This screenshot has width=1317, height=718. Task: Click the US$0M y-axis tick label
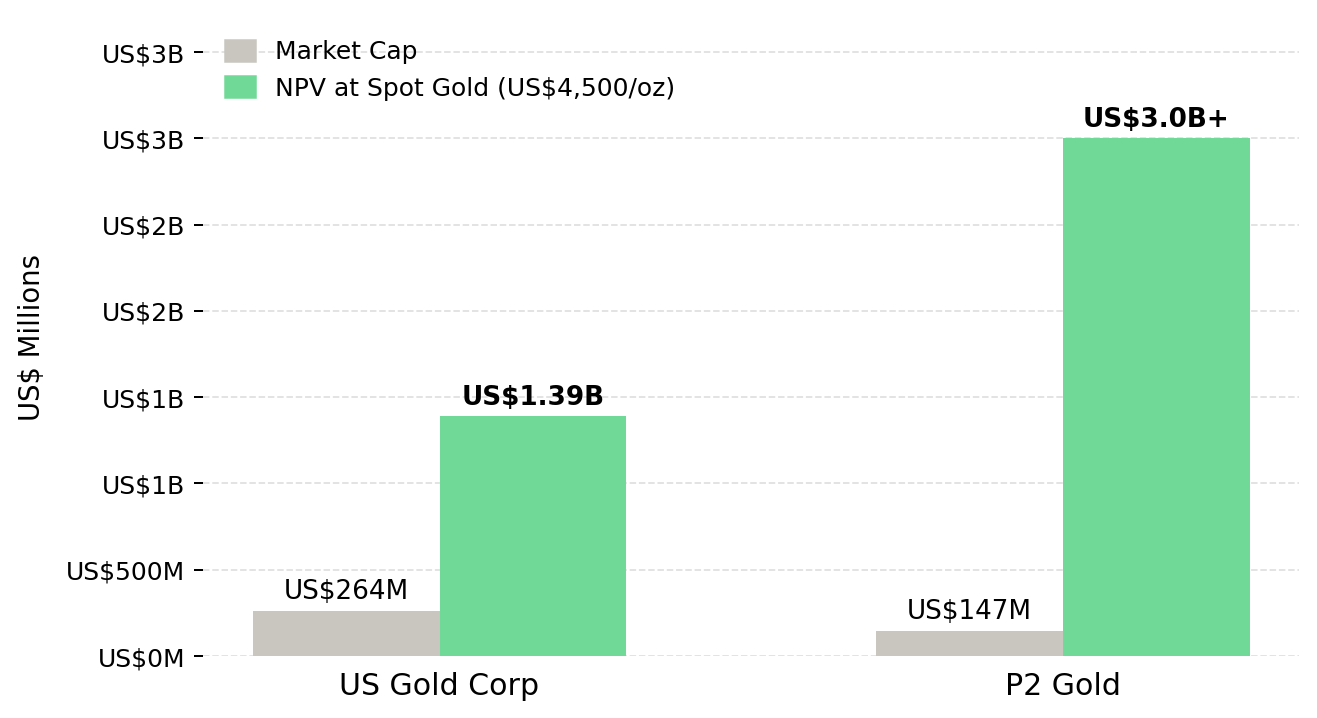[141, 658]
